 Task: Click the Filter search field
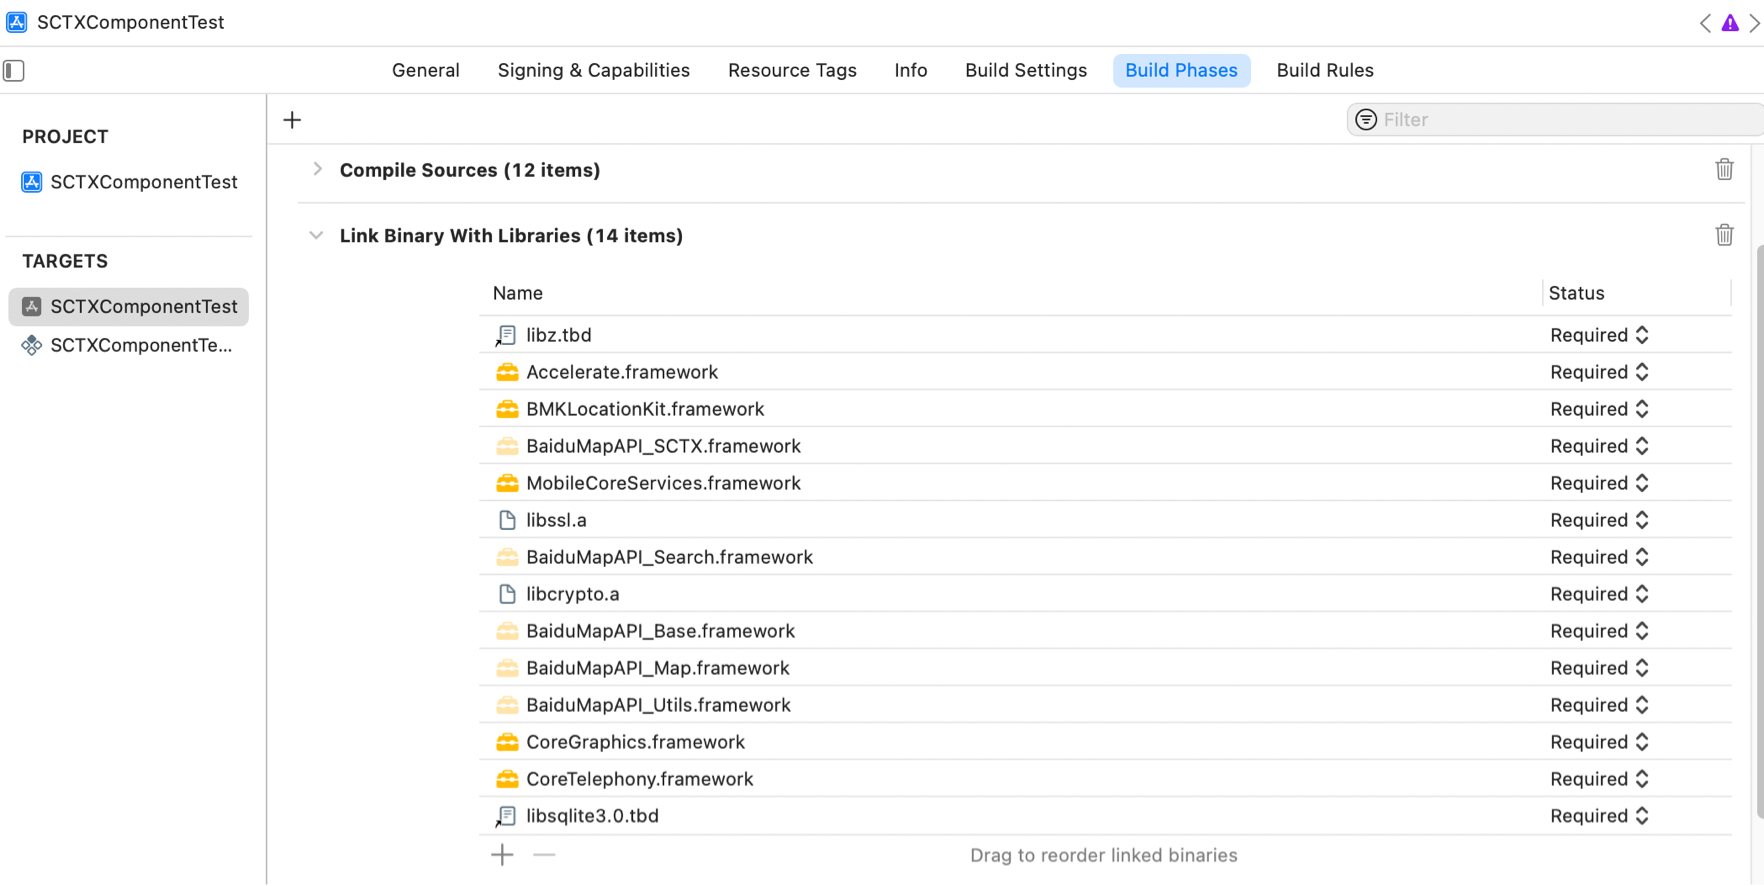pyautogui.click(x=1560, y=120)
